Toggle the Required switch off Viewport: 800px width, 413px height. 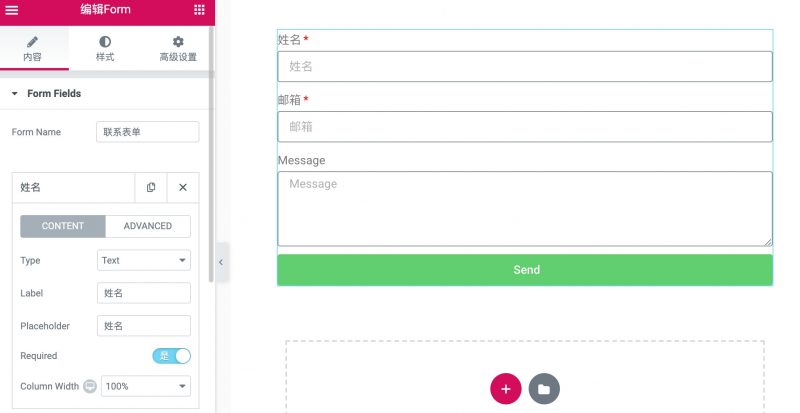[x=171, y=356]
